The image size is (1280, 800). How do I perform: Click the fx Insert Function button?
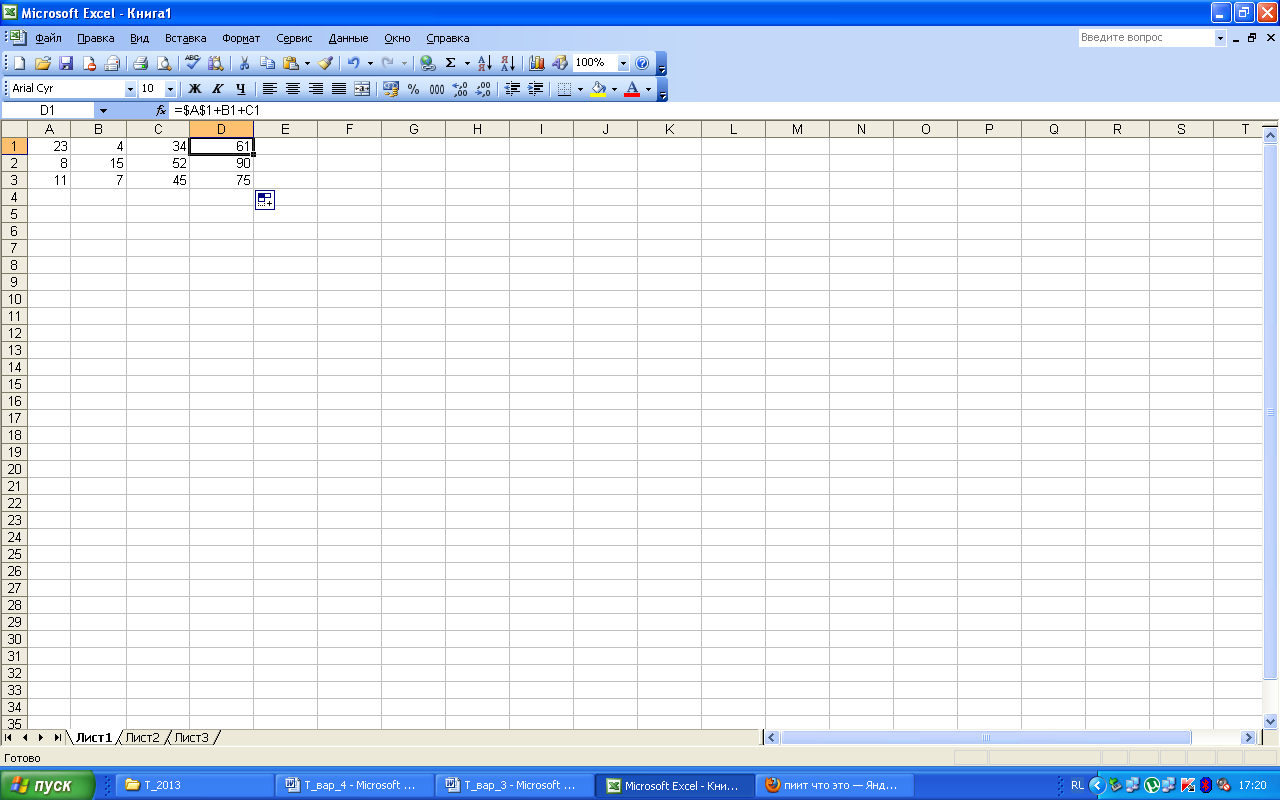pos(161,110)
